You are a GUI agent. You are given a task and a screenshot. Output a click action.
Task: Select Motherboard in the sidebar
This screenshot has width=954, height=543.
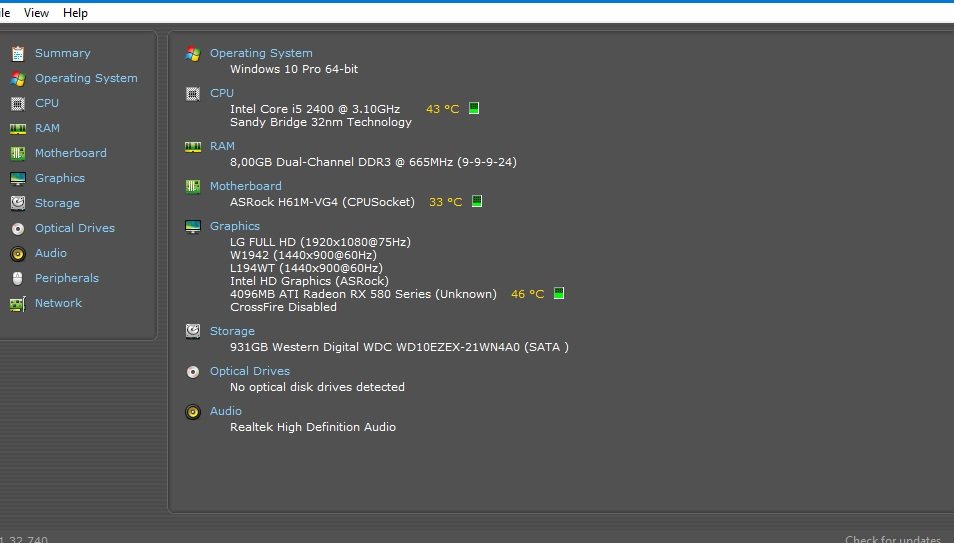tap(71, 153)
